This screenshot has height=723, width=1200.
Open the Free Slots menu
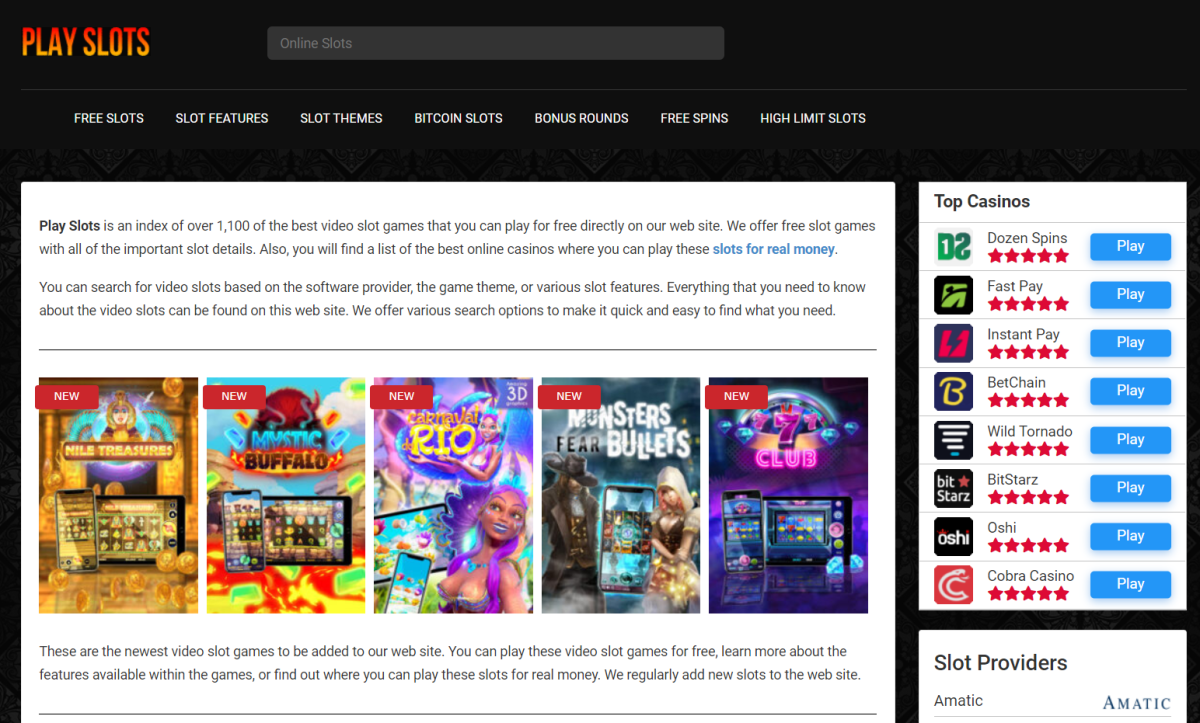(109, 118)
